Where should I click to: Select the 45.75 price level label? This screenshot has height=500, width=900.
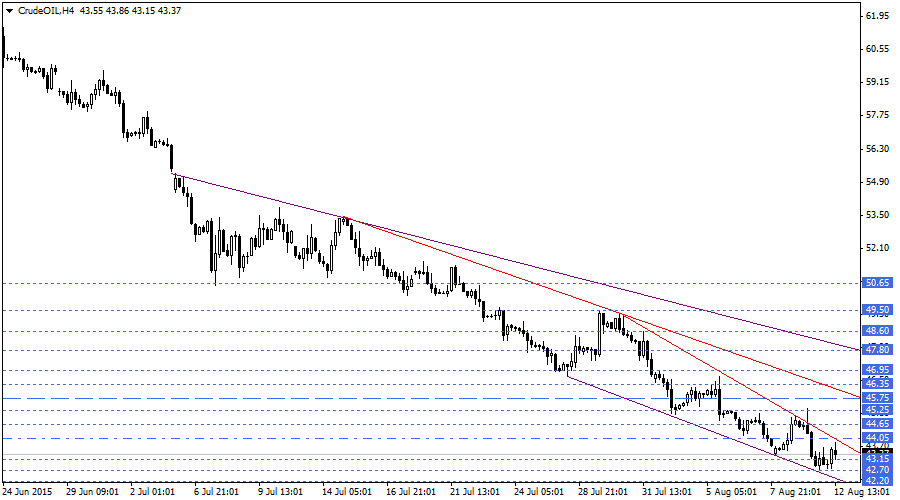[x=877, y=398]
